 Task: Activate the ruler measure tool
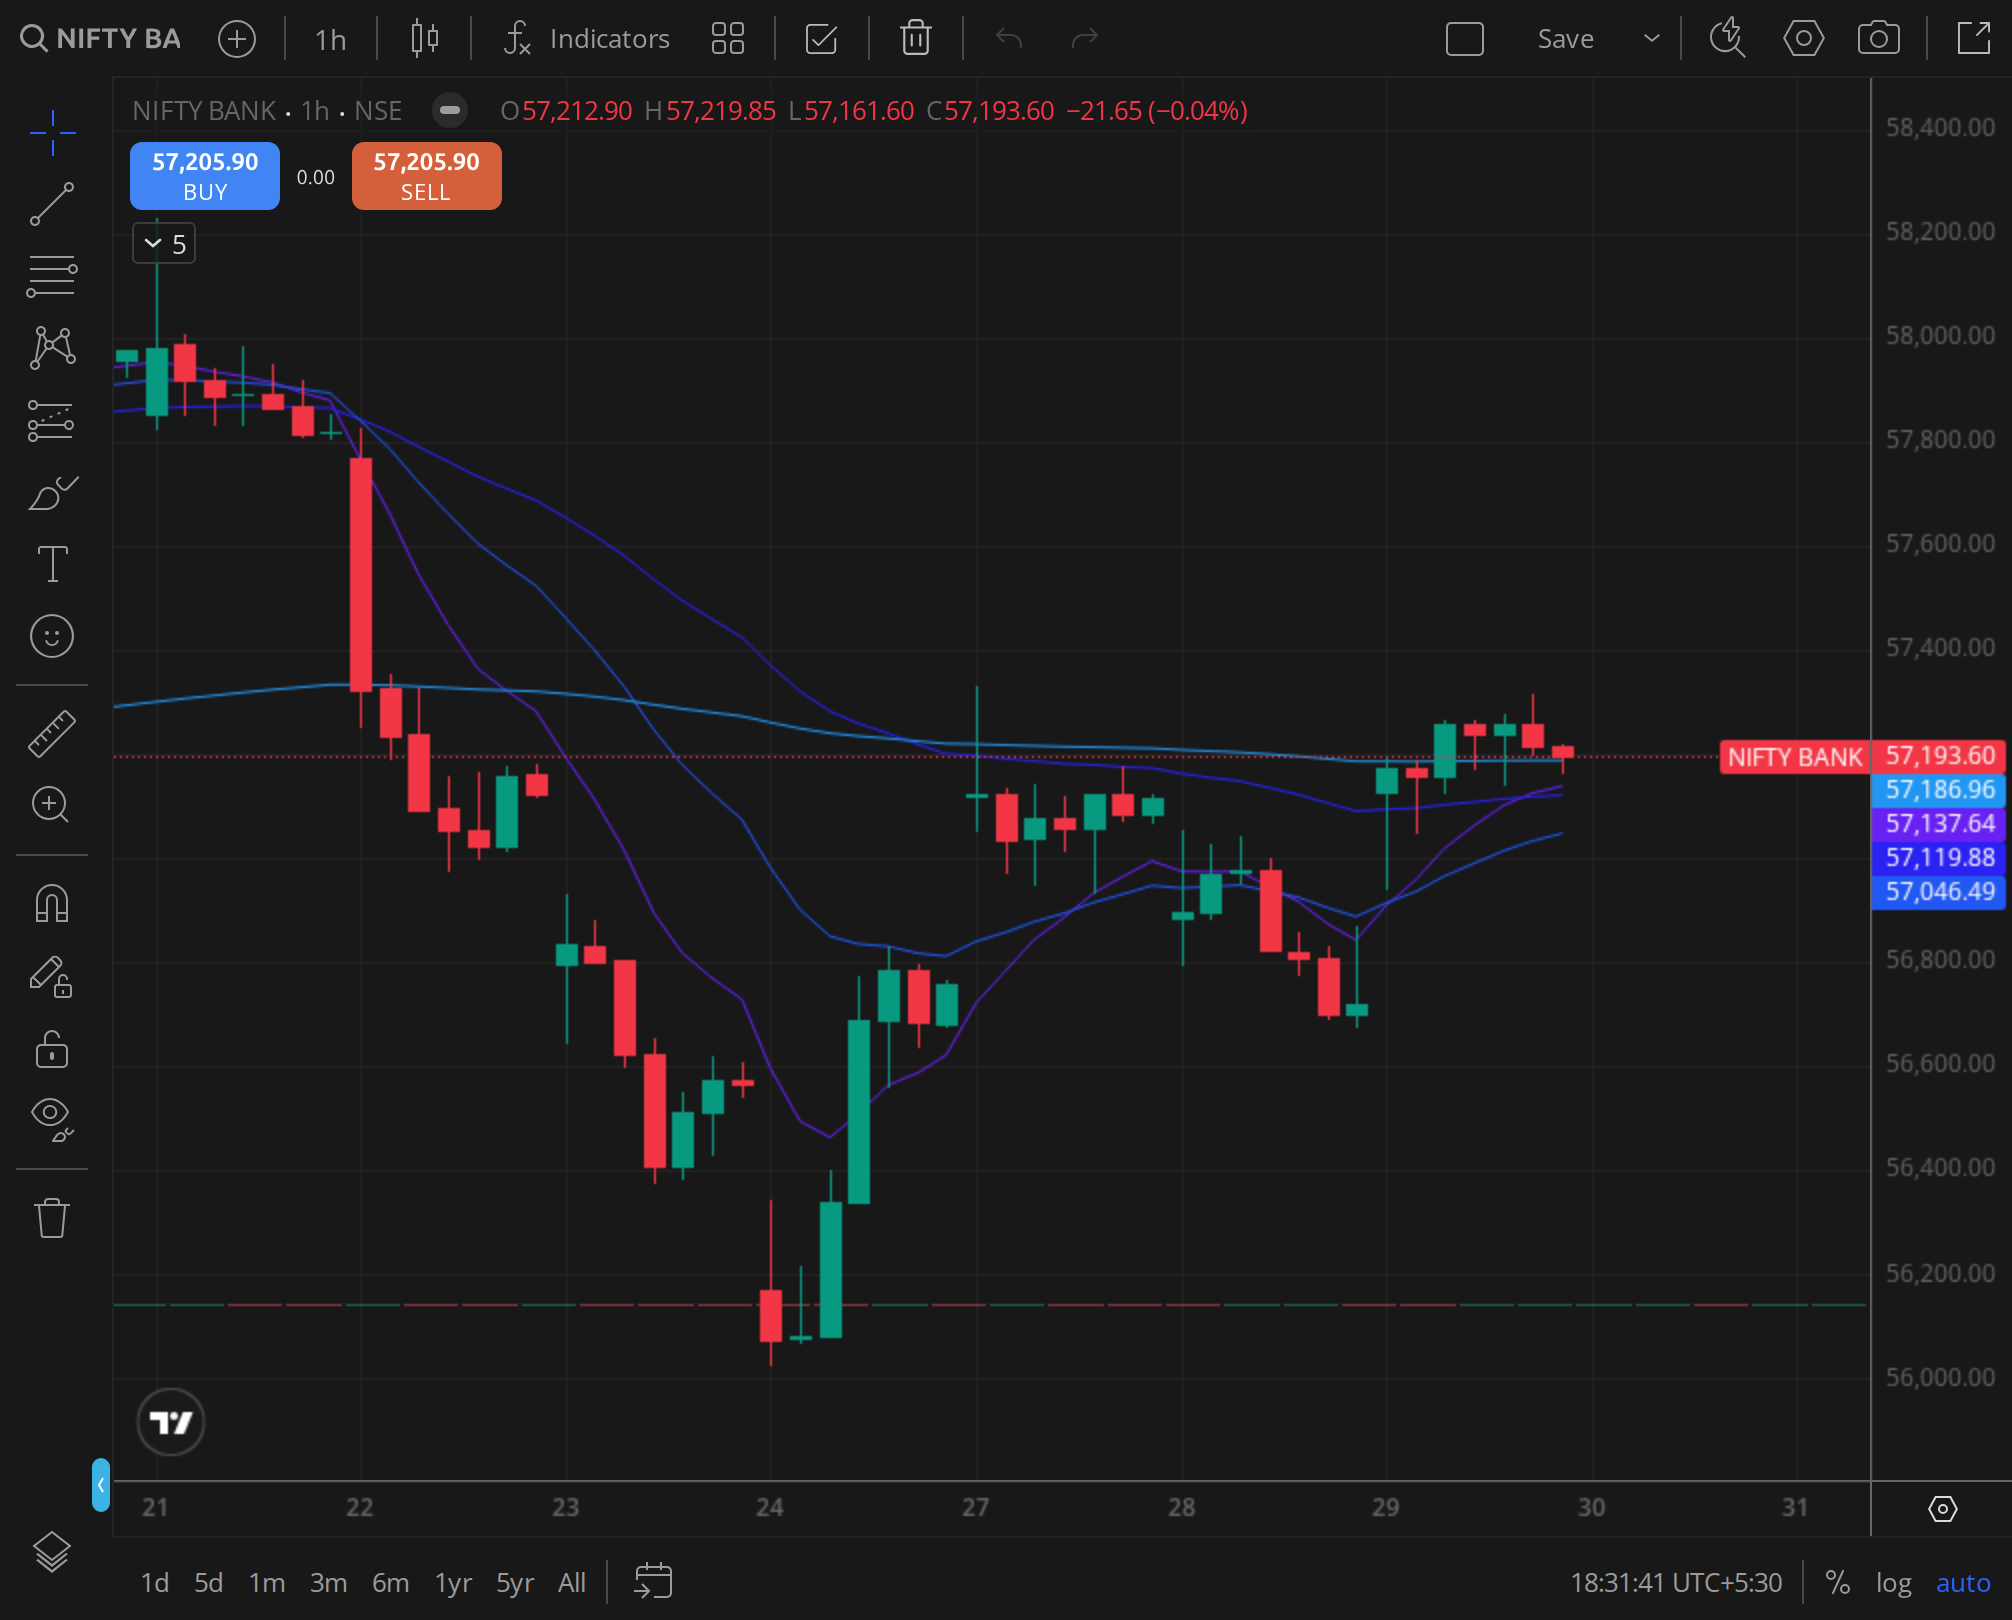[x=52, y=733]
